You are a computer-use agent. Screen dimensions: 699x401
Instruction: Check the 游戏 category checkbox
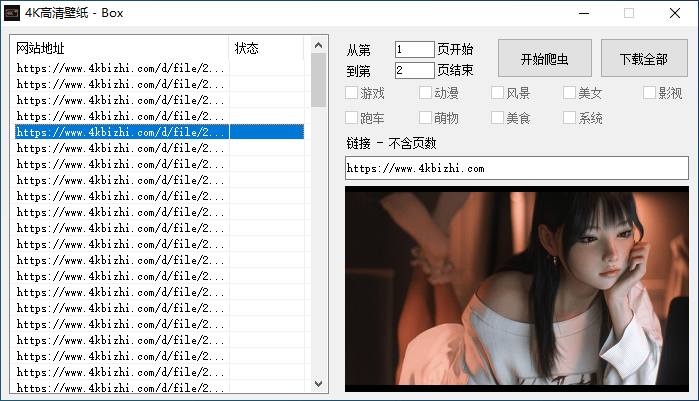click(x=351, y=94)
